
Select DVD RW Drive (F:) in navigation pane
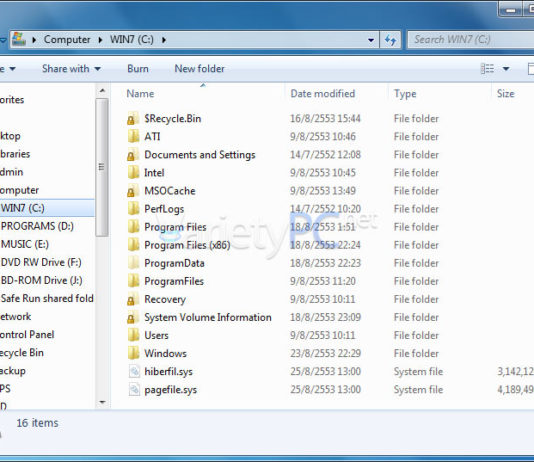pos(41,262)
